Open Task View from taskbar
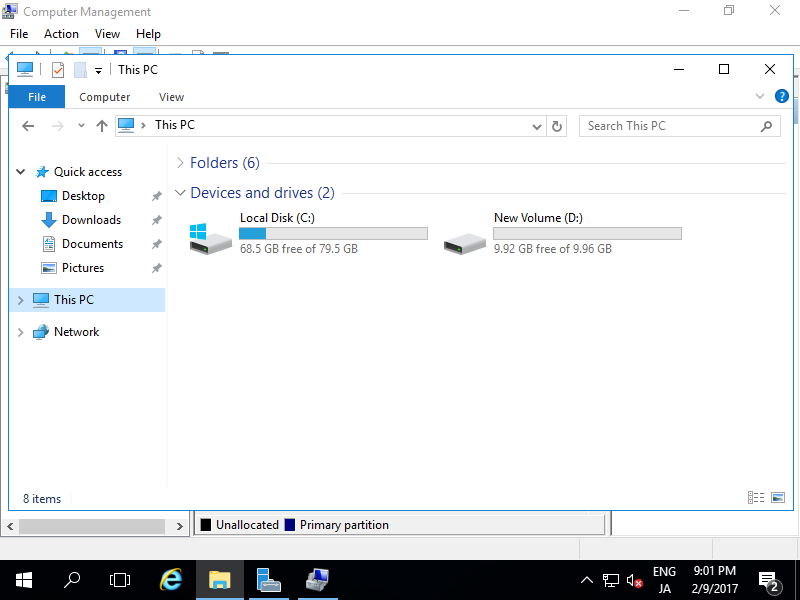Image resolution: width=800 pixels, height=600 pixels. tap(120, 580)
